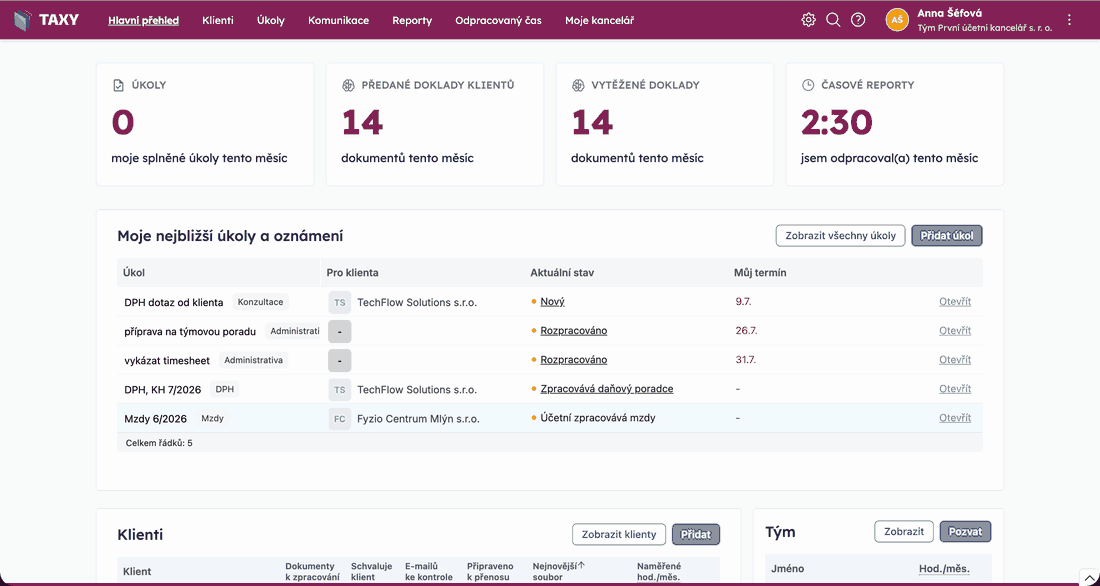1100x586 pixels.
Task: Invite a member with Pozvat
Action: [x=965, y=532]
